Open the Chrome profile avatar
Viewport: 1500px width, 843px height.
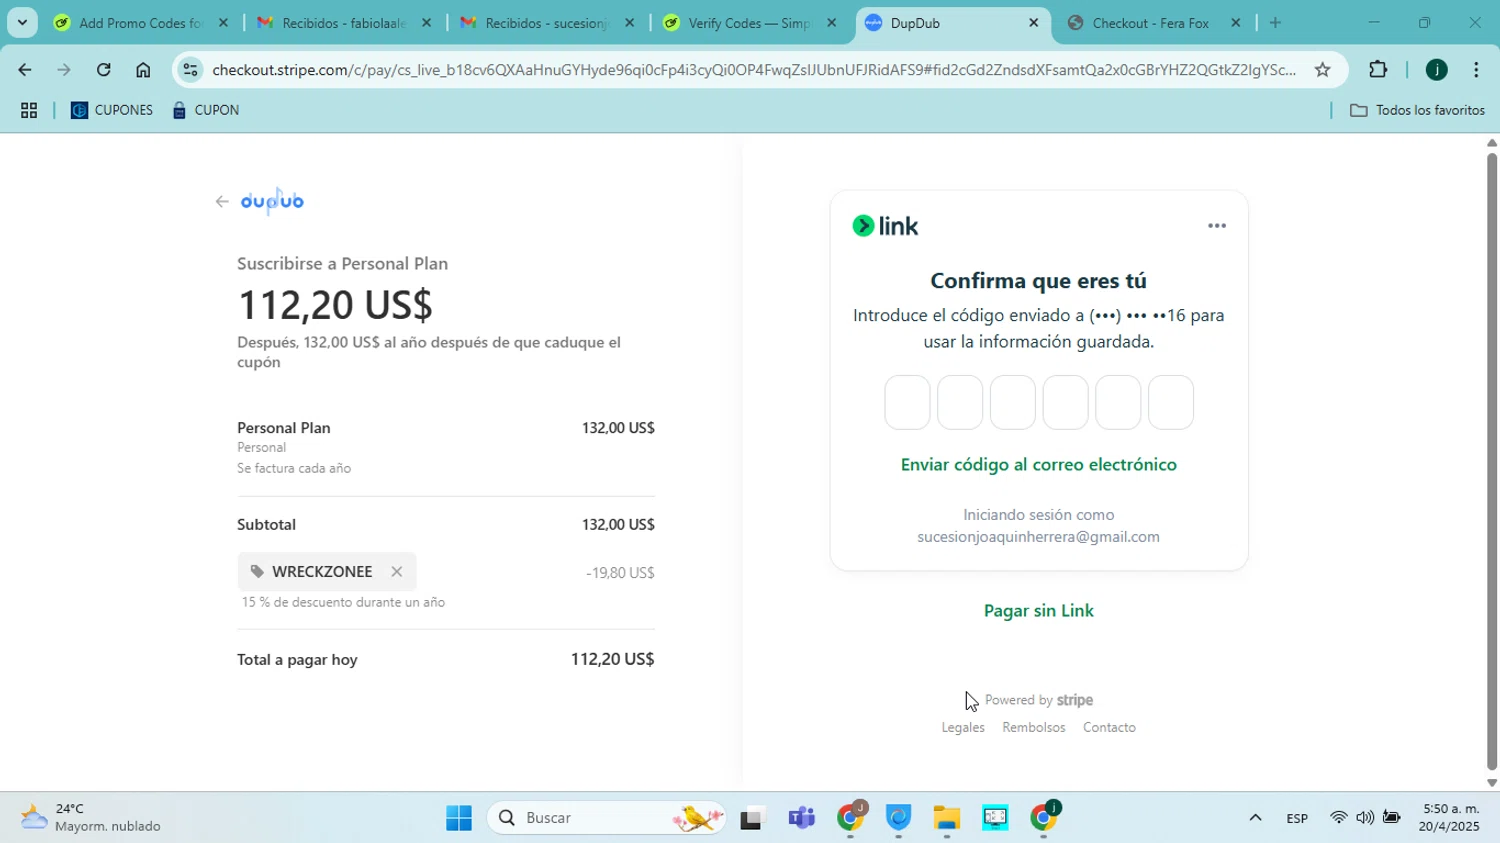pos(1437,70)
